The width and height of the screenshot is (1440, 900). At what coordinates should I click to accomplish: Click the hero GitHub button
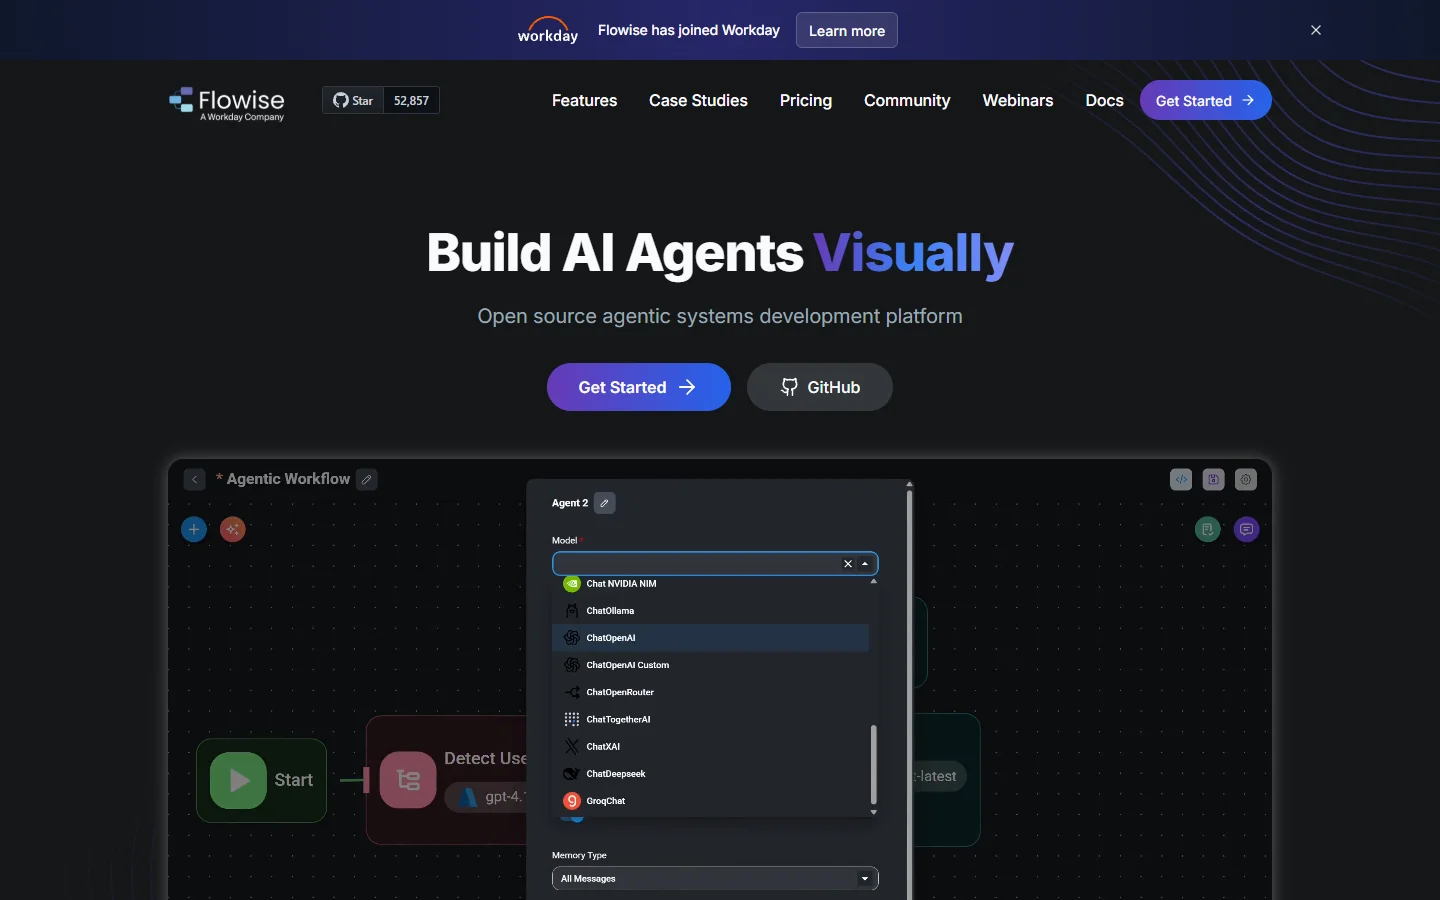pos(820,387)
